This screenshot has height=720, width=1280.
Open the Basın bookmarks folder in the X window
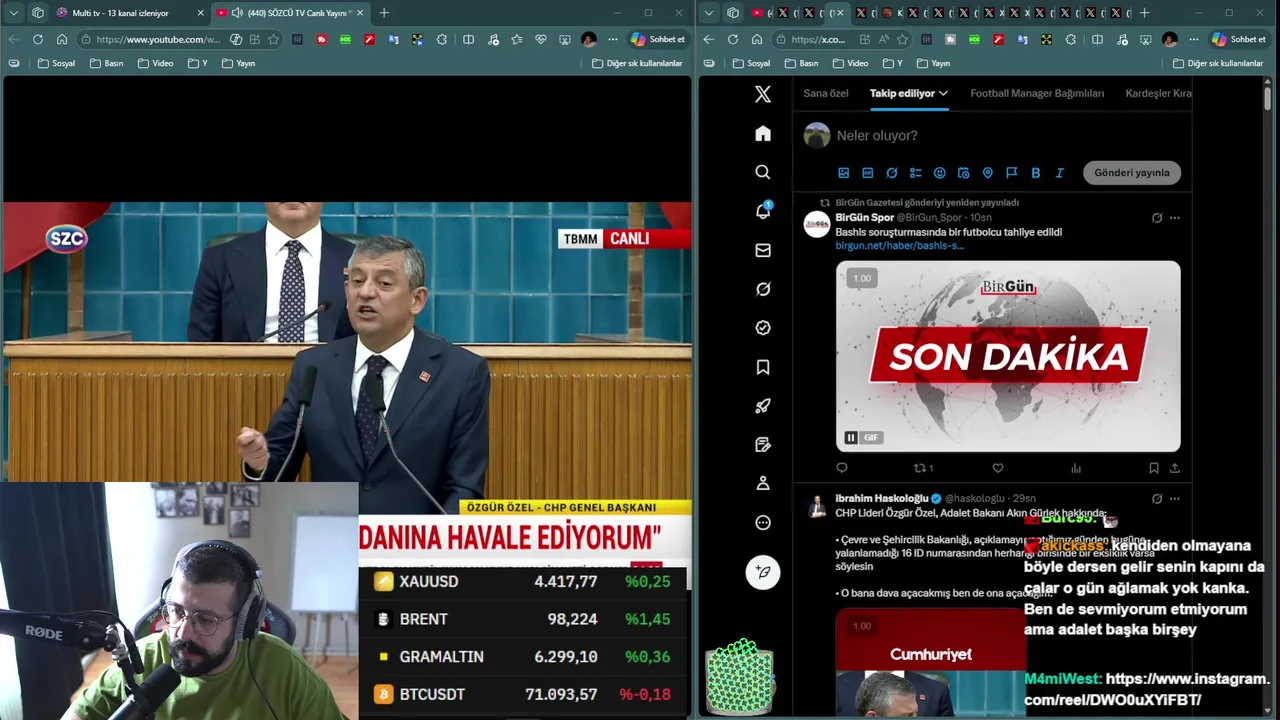803,63
